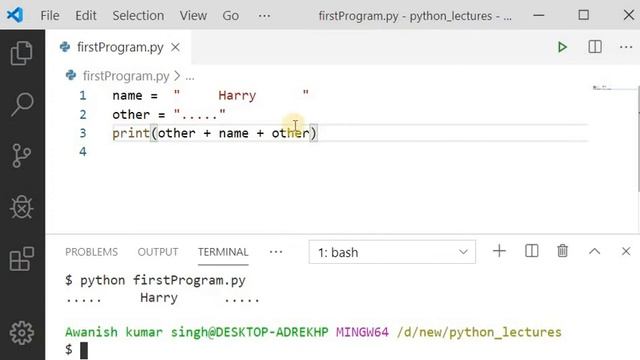Click the /d/new/python_lectures path in terminal
The width and height of the screenshot is (640, 360).
click(479, 332)
